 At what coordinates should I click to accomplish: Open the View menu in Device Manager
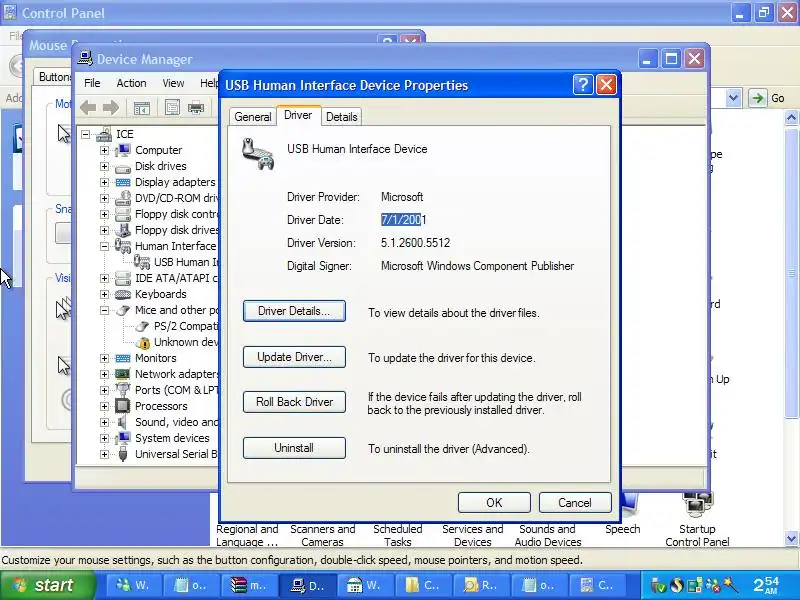coord(173,83)
